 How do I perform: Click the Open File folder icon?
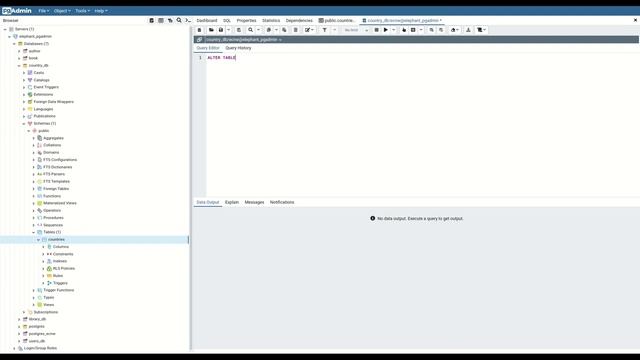[211, 30]
